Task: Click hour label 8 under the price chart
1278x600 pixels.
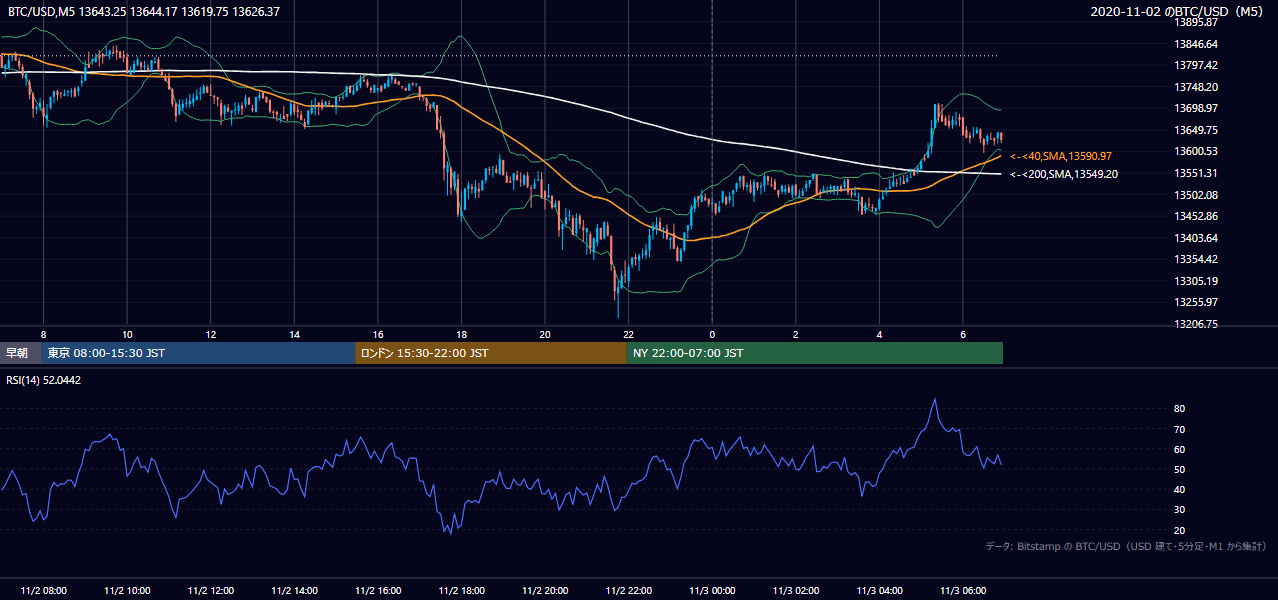Action: pyautogui.click(x=43, y=334)
